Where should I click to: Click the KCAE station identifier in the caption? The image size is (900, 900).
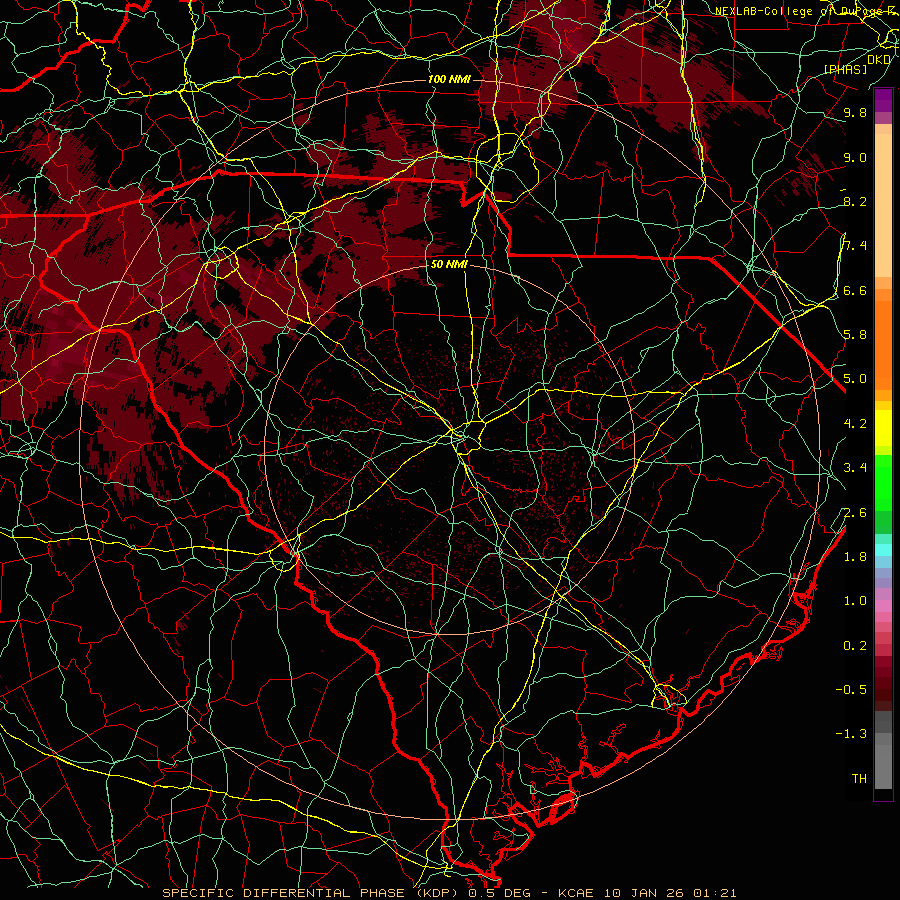coord(578,893)
